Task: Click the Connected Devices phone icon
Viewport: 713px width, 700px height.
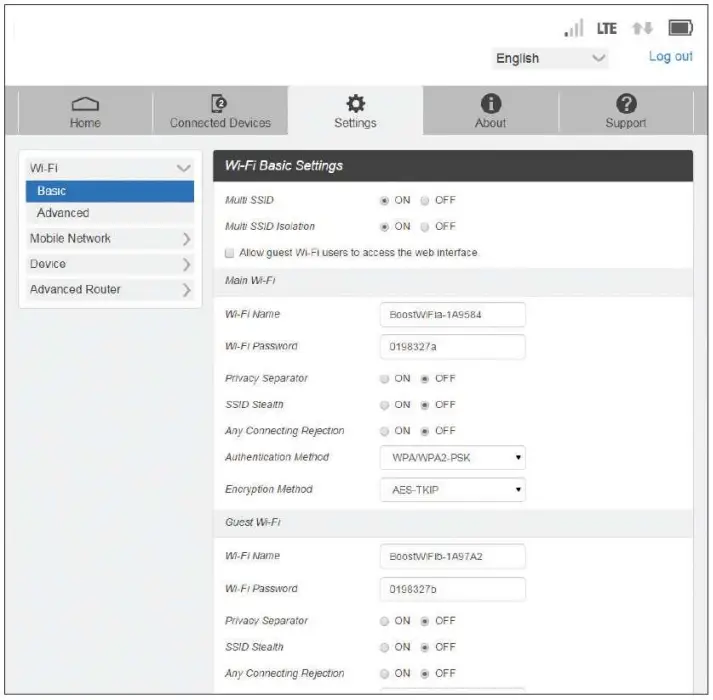Action: [220, 103]
